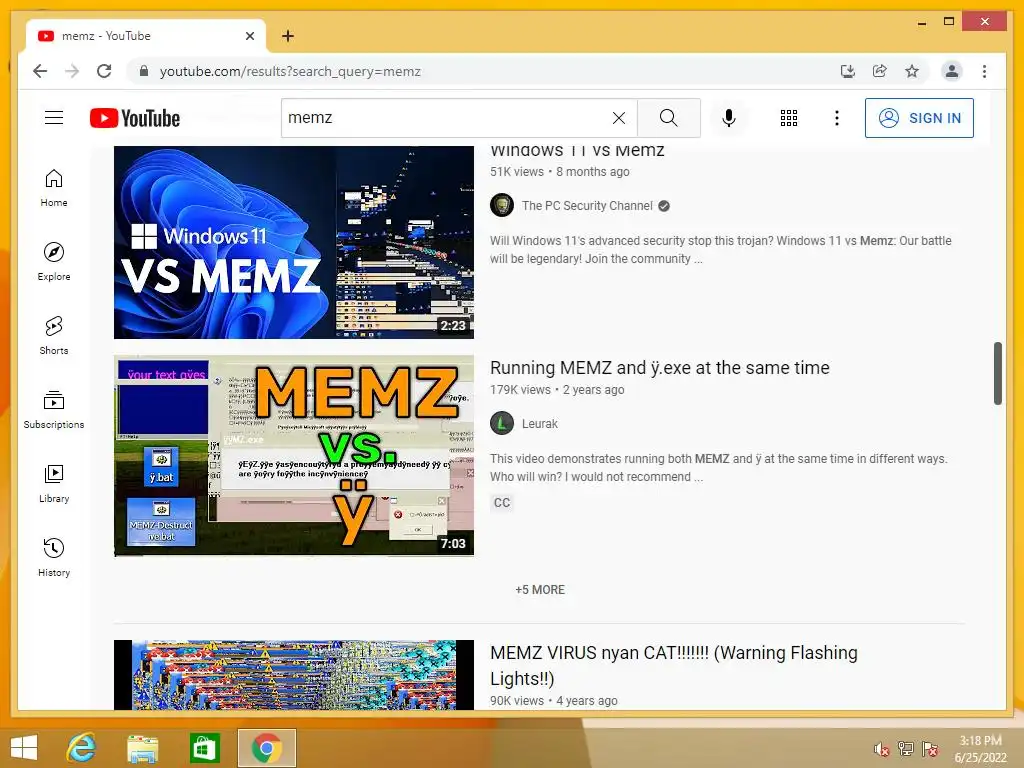
Task: Go to Home in the sidebar
Action: tap(54, 188)
